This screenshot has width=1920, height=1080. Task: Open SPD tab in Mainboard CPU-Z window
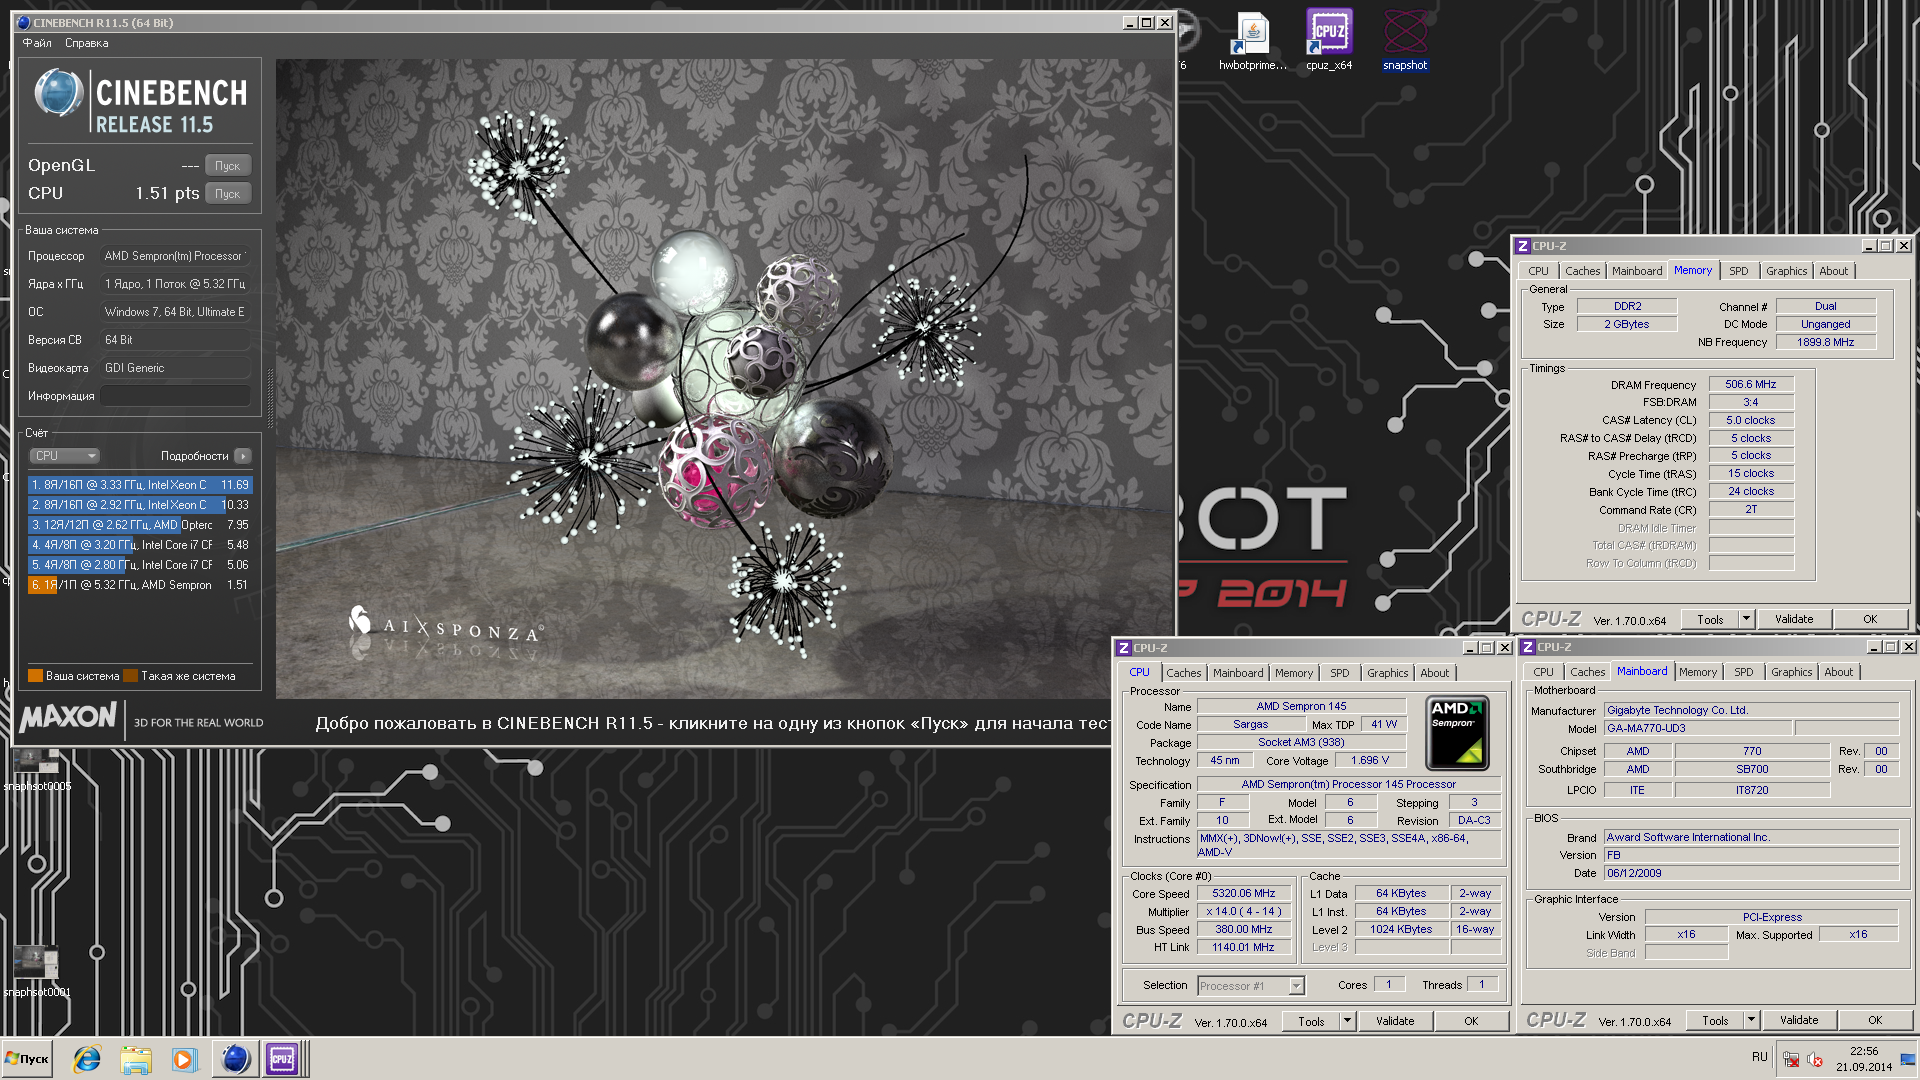point(1743,672)
